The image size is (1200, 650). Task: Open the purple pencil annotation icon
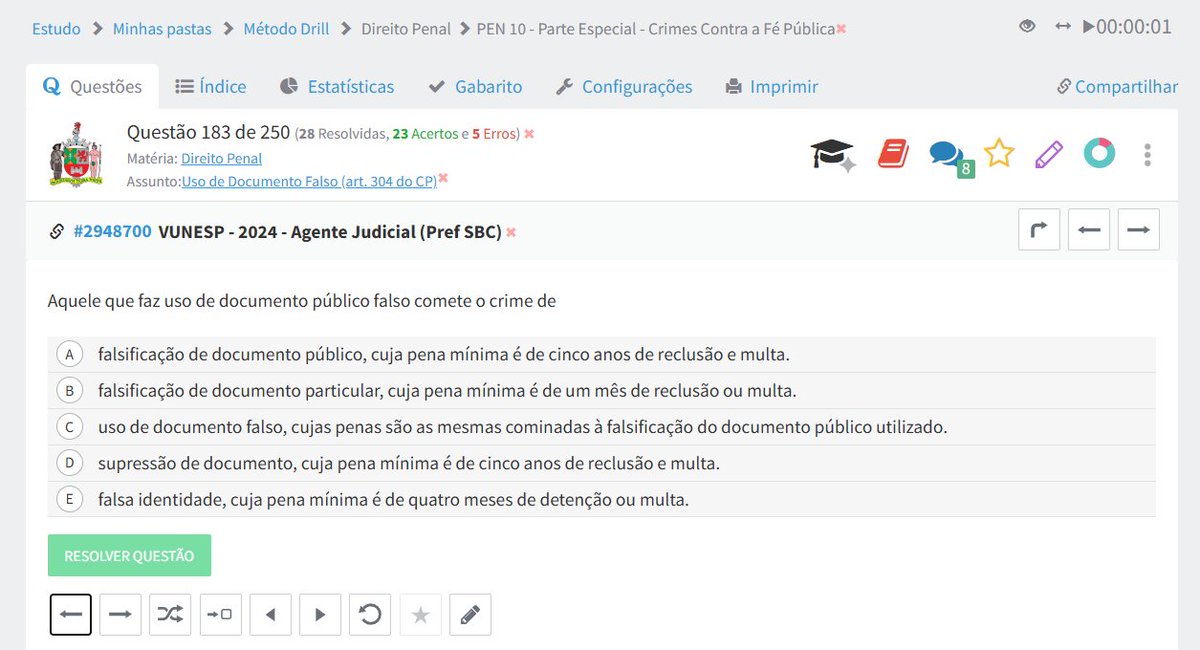tap(1049, 154)
